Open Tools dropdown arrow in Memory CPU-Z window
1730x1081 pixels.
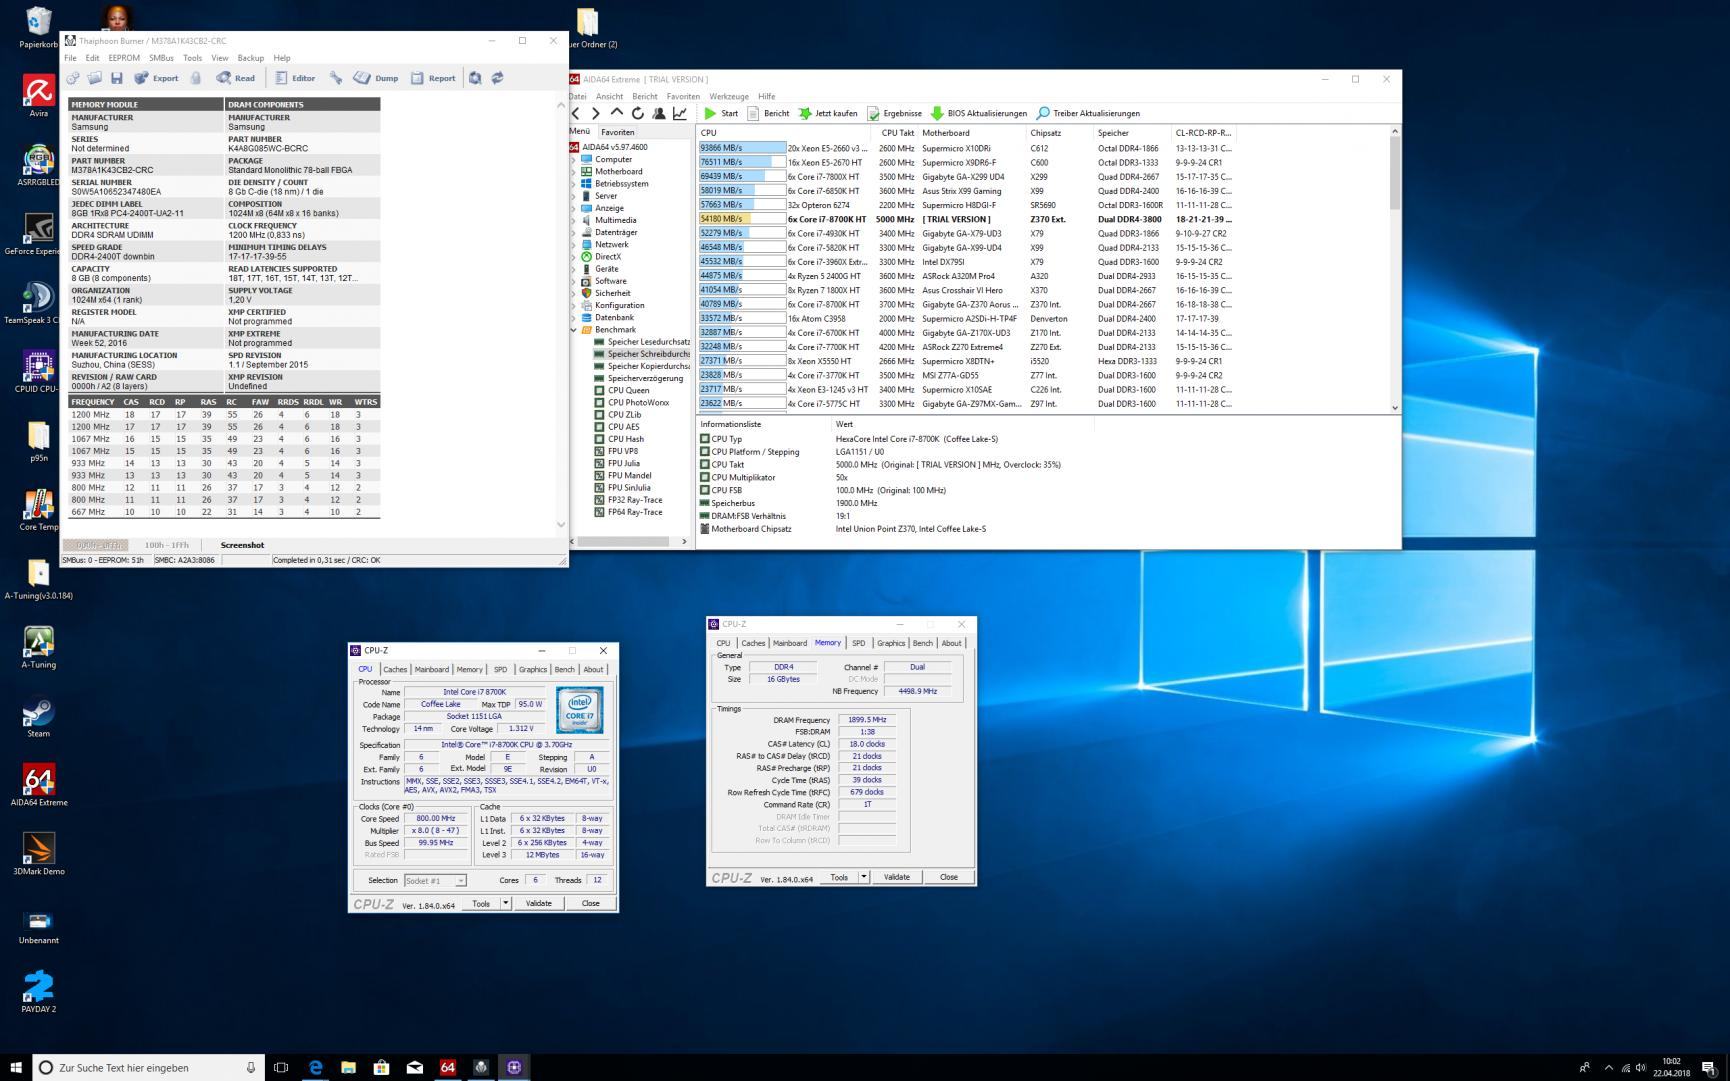click(864, 877)
